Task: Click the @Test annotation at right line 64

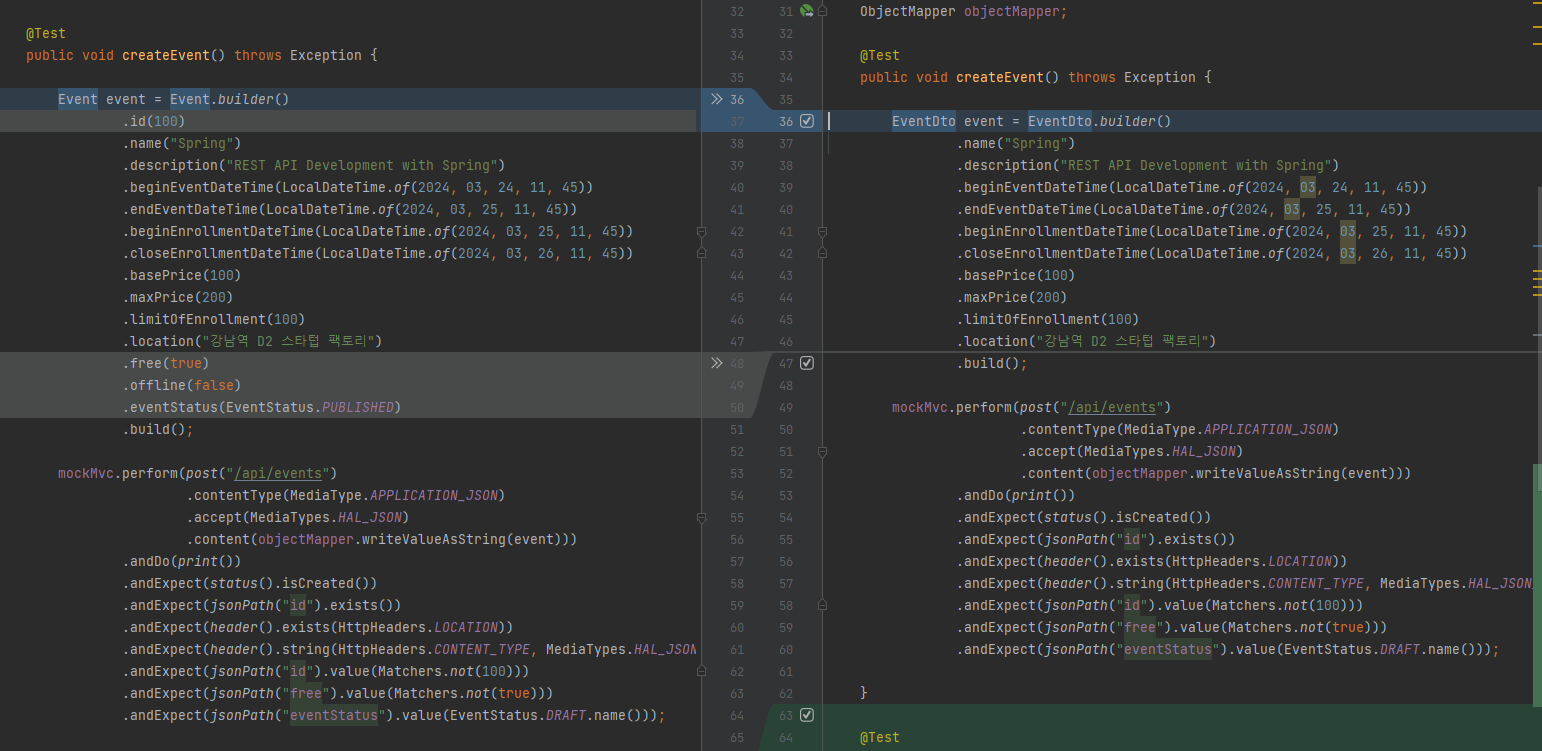Action: 880,737
